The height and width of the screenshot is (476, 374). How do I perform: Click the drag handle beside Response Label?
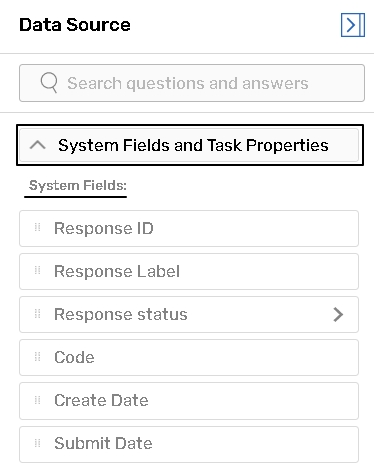click(x=38, y=270)
